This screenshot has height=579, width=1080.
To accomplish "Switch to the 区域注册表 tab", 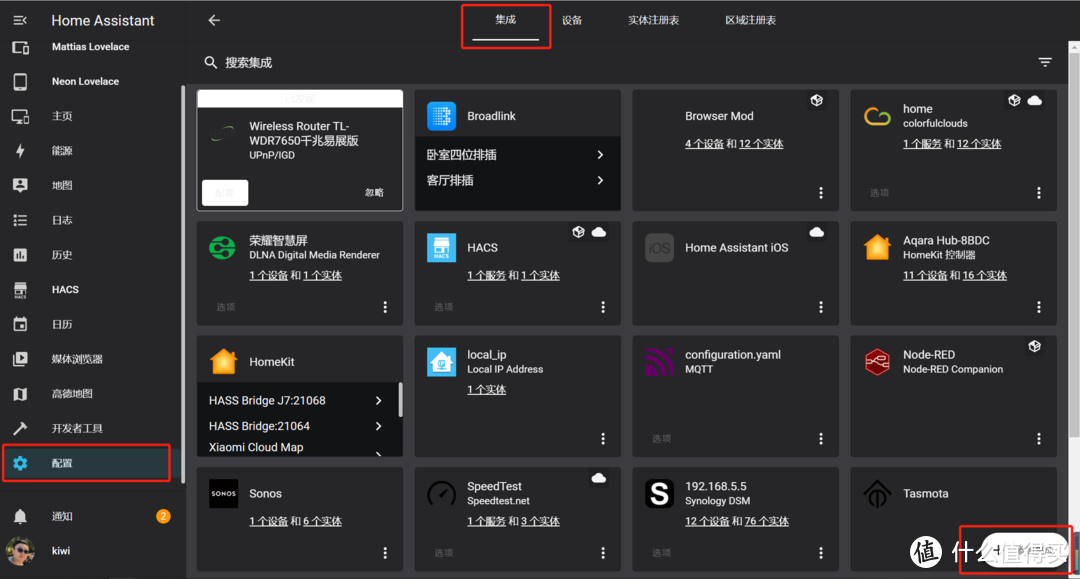I will 751,21.
